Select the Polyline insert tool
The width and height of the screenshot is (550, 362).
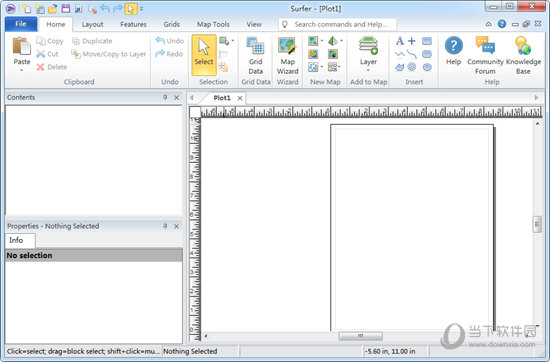pyautogui.click(x=400, y=54)
